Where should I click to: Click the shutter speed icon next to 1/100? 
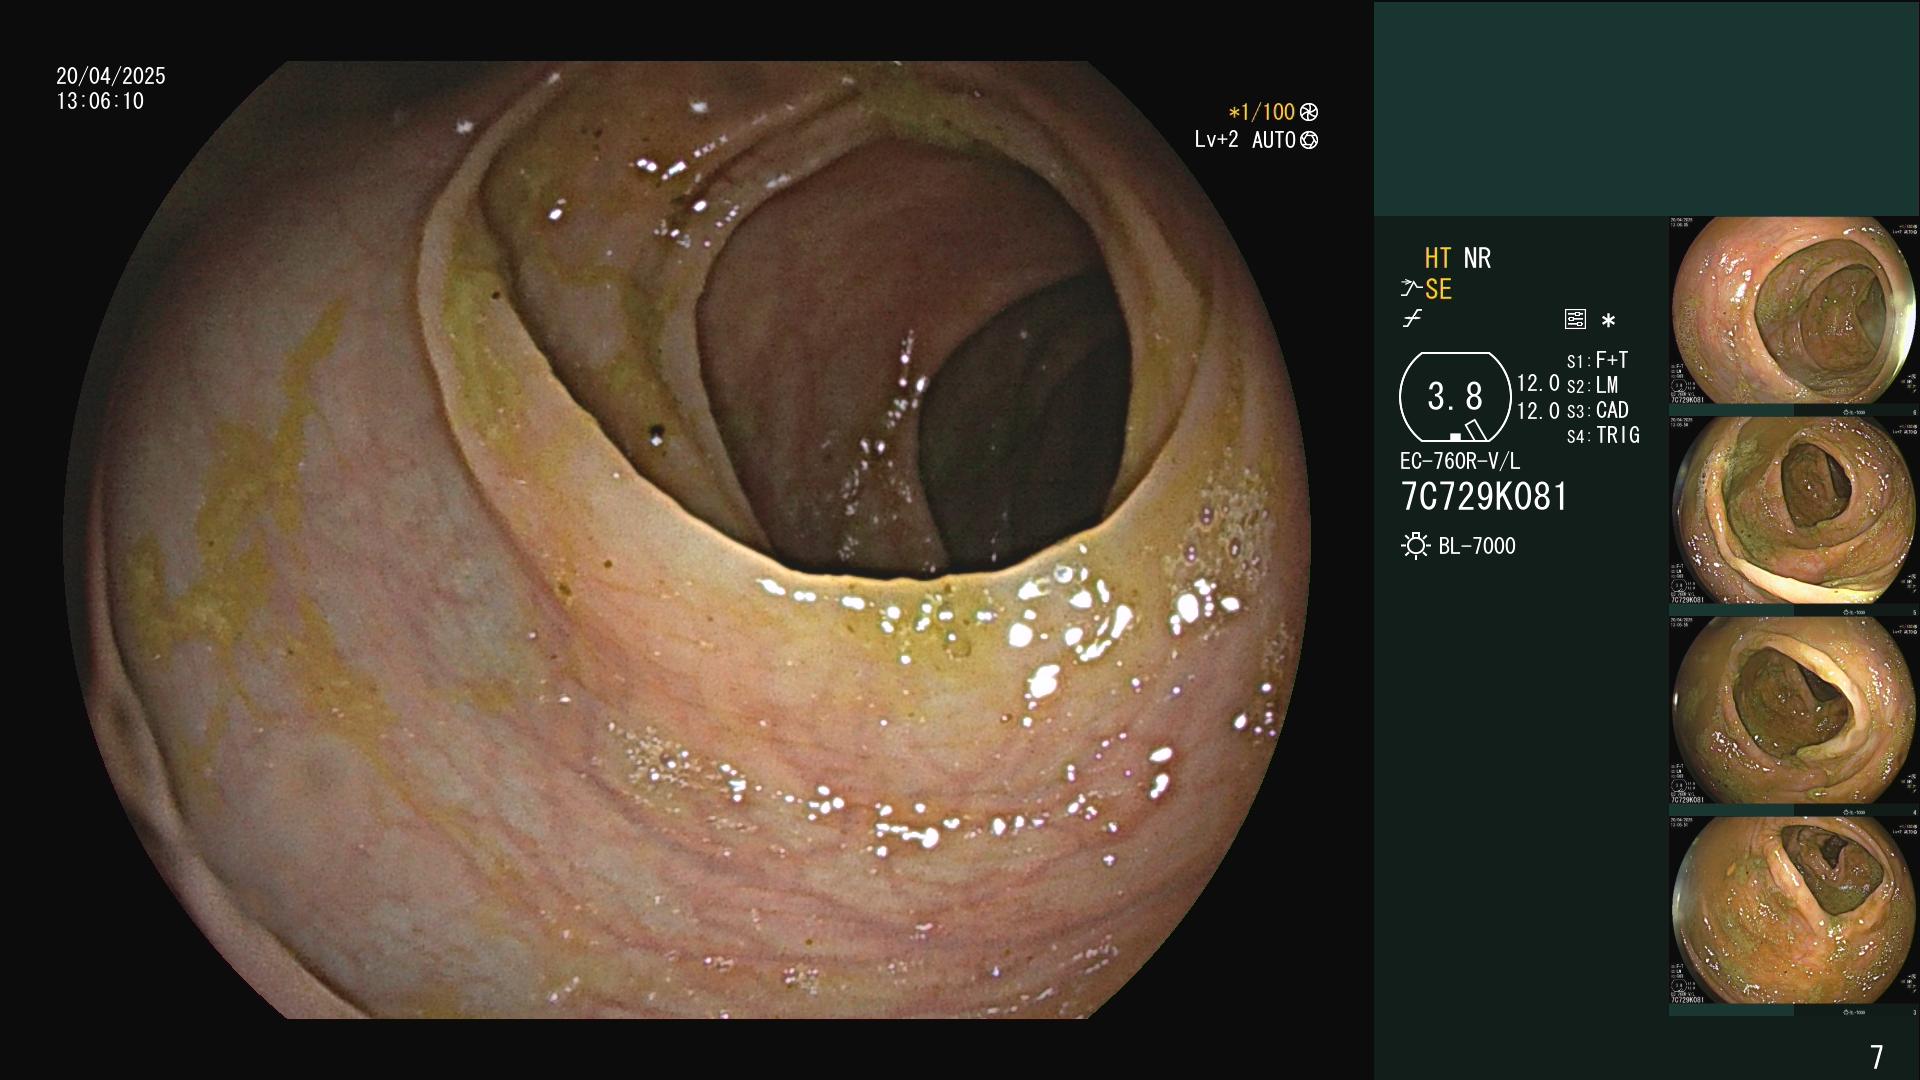click(x=1309, y=113)
